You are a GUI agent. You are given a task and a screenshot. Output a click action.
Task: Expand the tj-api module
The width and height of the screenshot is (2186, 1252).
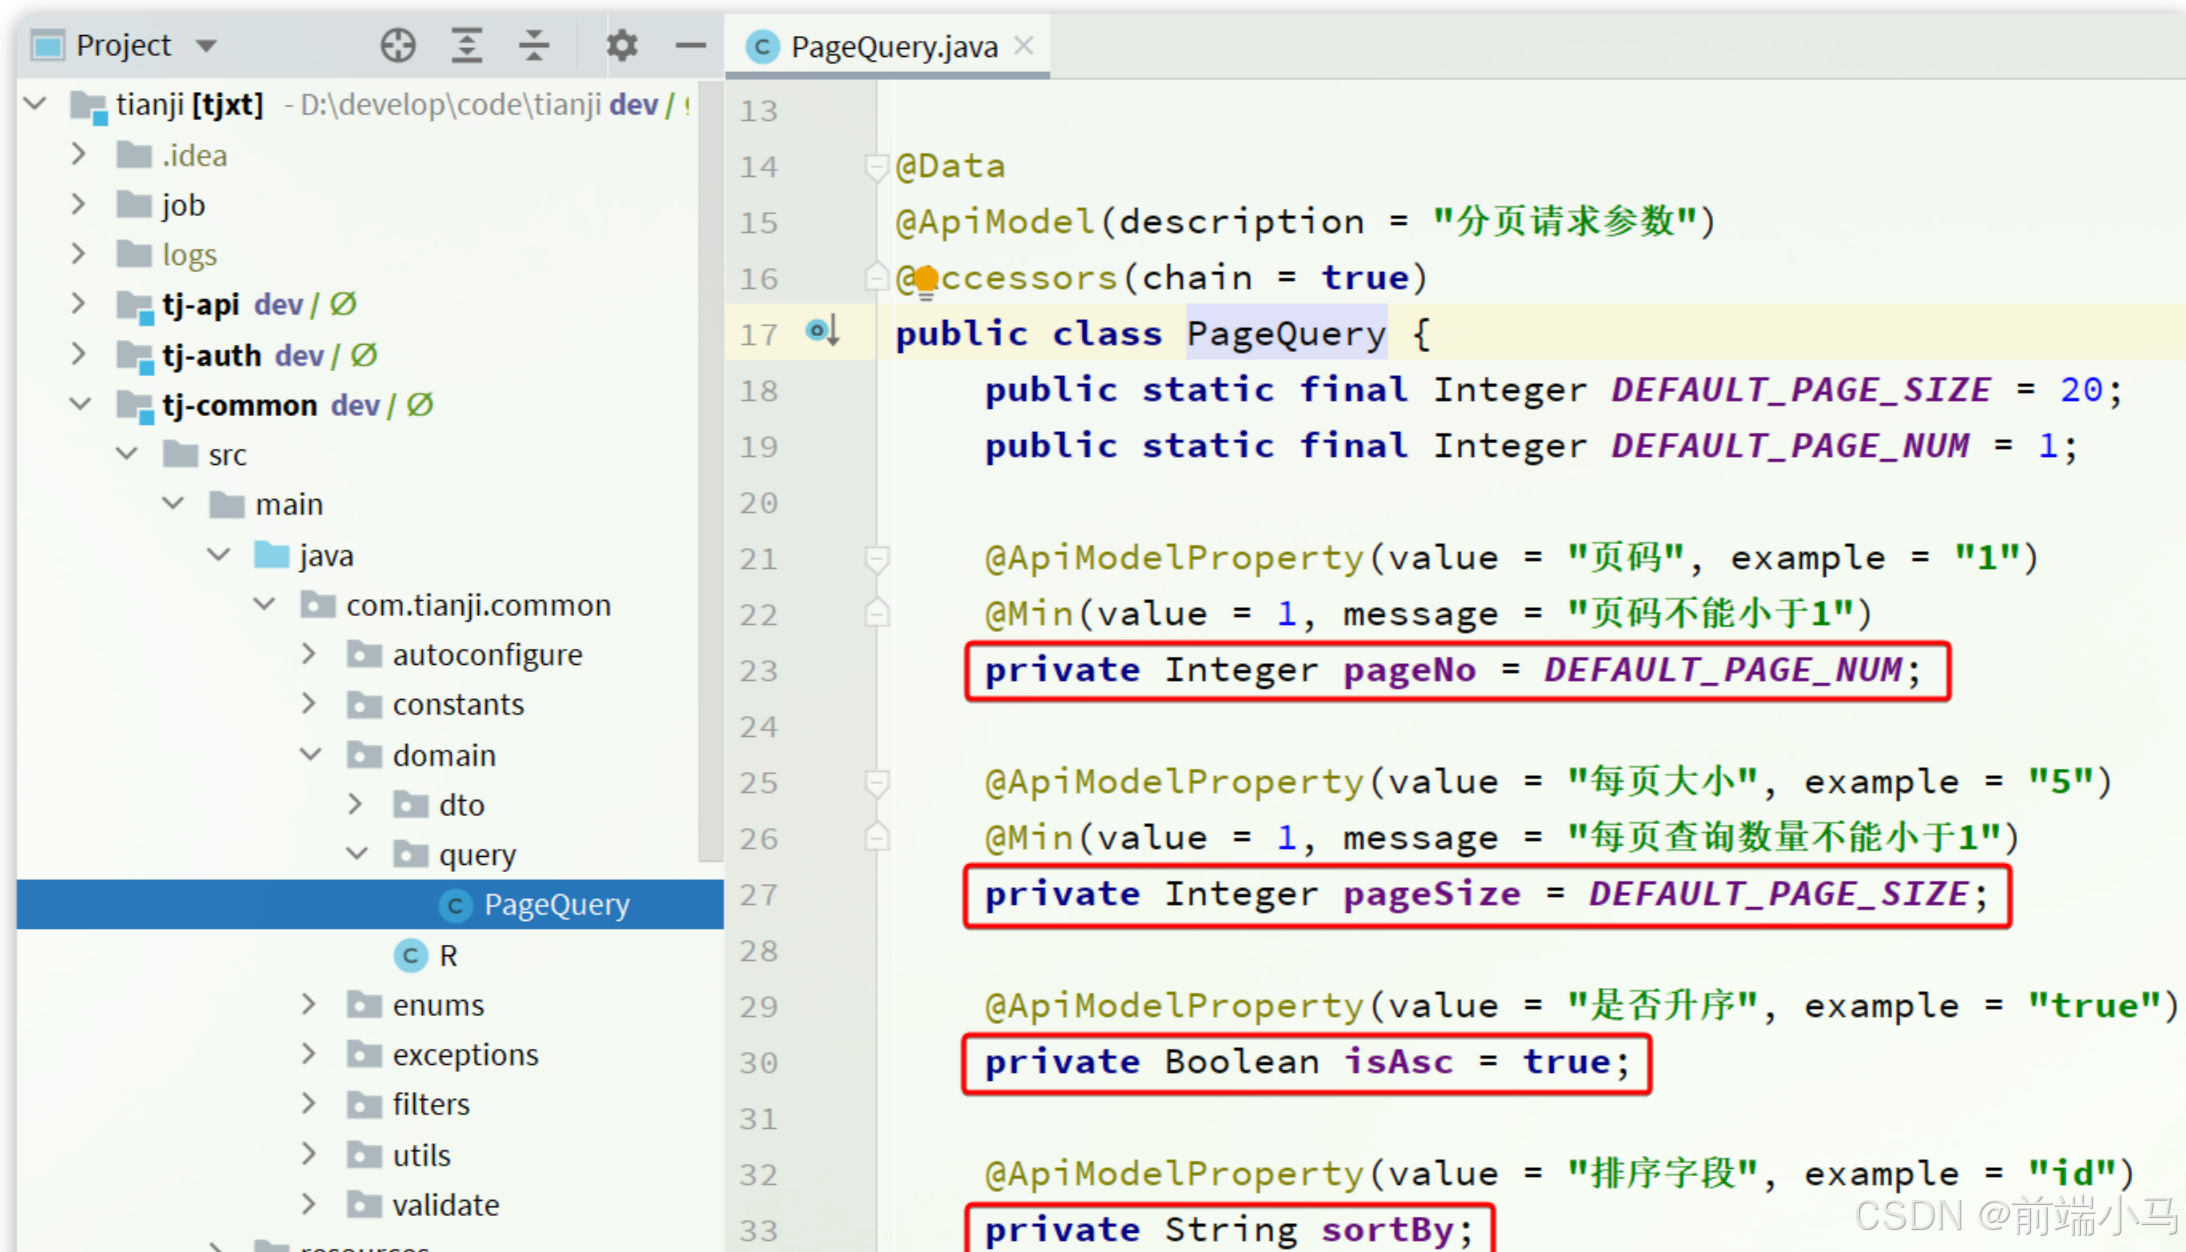(x=79, y=304)
